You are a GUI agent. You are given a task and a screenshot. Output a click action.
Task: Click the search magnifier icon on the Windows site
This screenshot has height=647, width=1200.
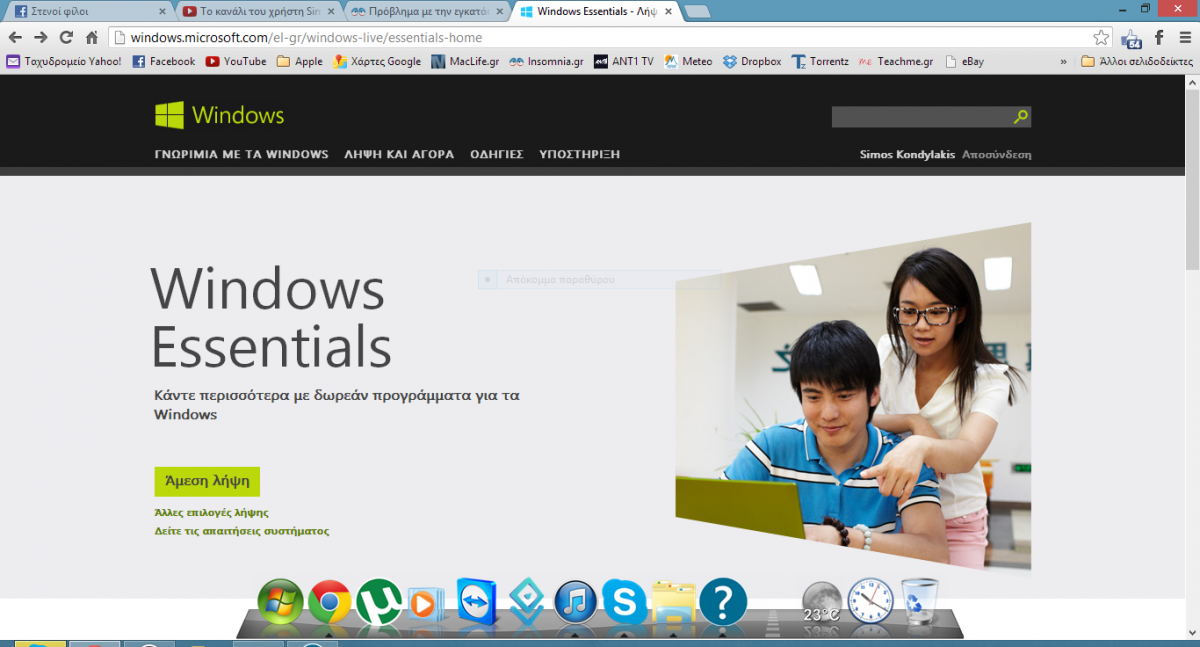[1020, 117]
